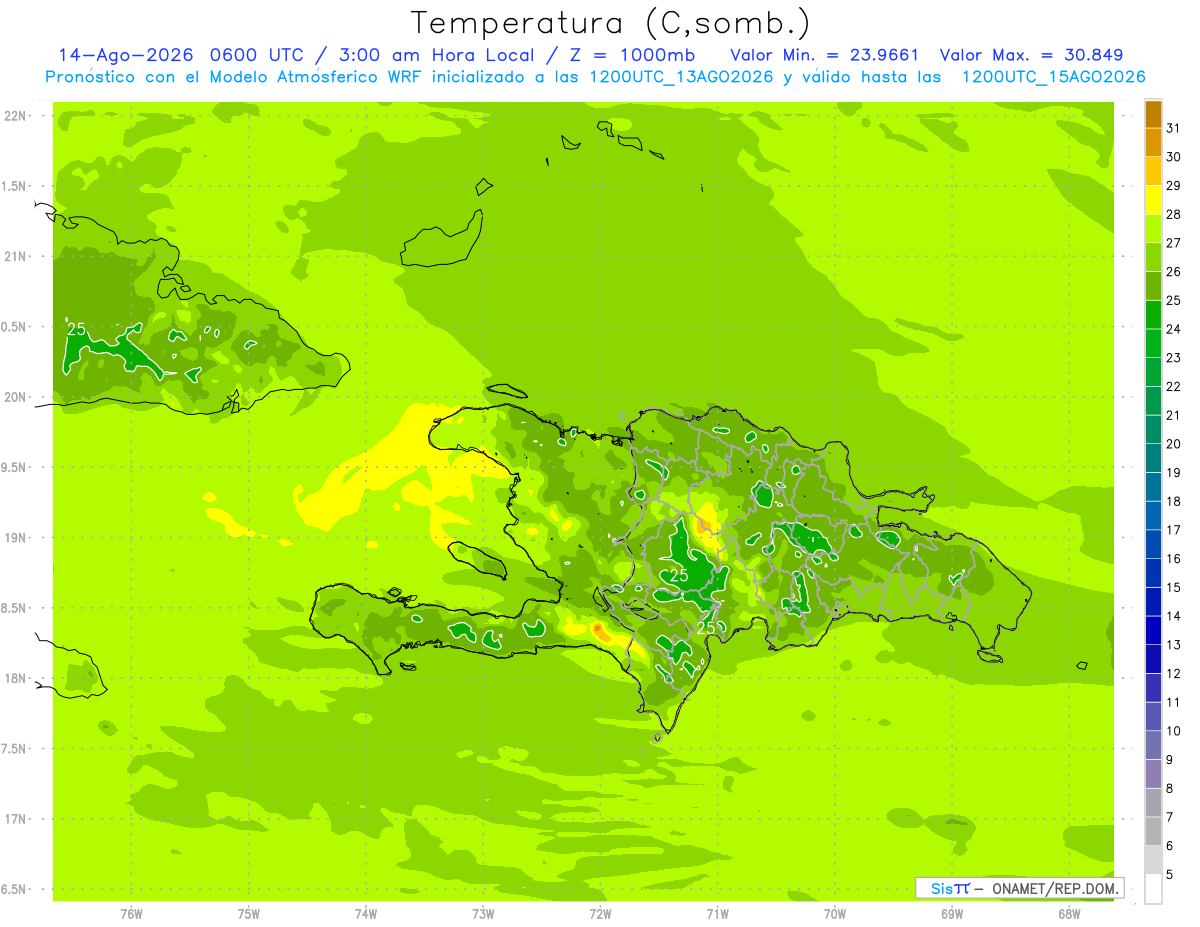Click the "20" label on the color legend
This screenshot has height=927, width=1200.
1173,444
